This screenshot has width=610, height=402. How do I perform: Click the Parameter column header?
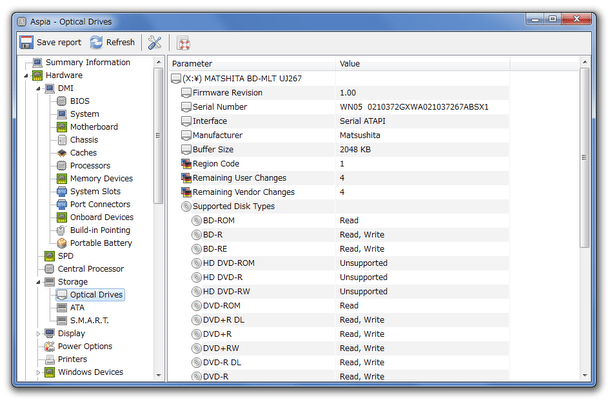[x=252, y=64]
